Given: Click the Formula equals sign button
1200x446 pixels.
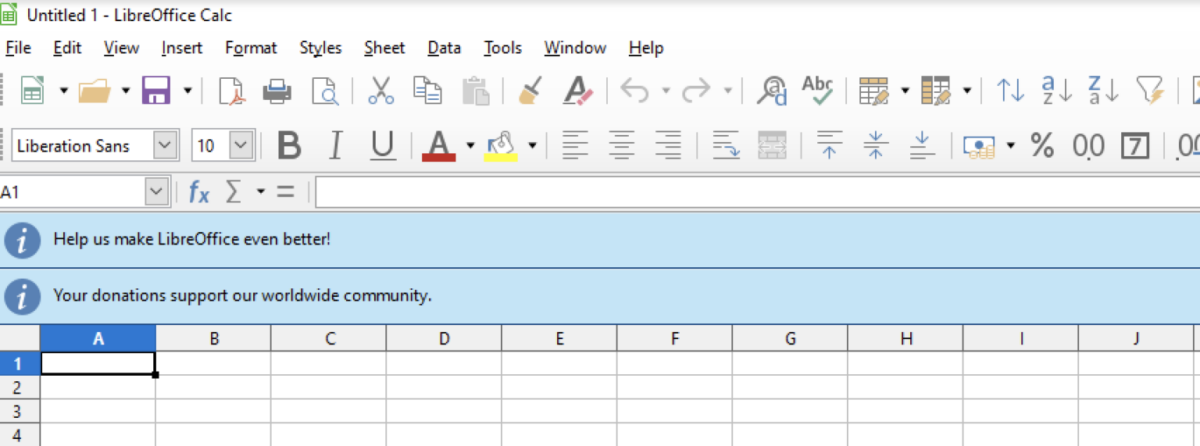Looking at the screenshot, I should pyautogui.click(x=286, y=192).
